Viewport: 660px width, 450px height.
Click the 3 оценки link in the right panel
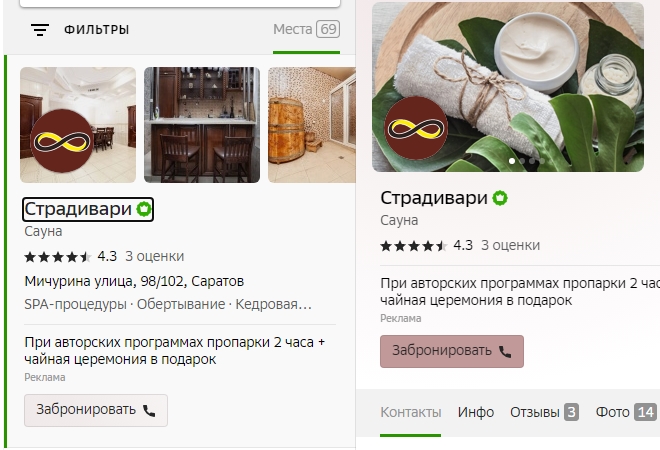(511, 245)
